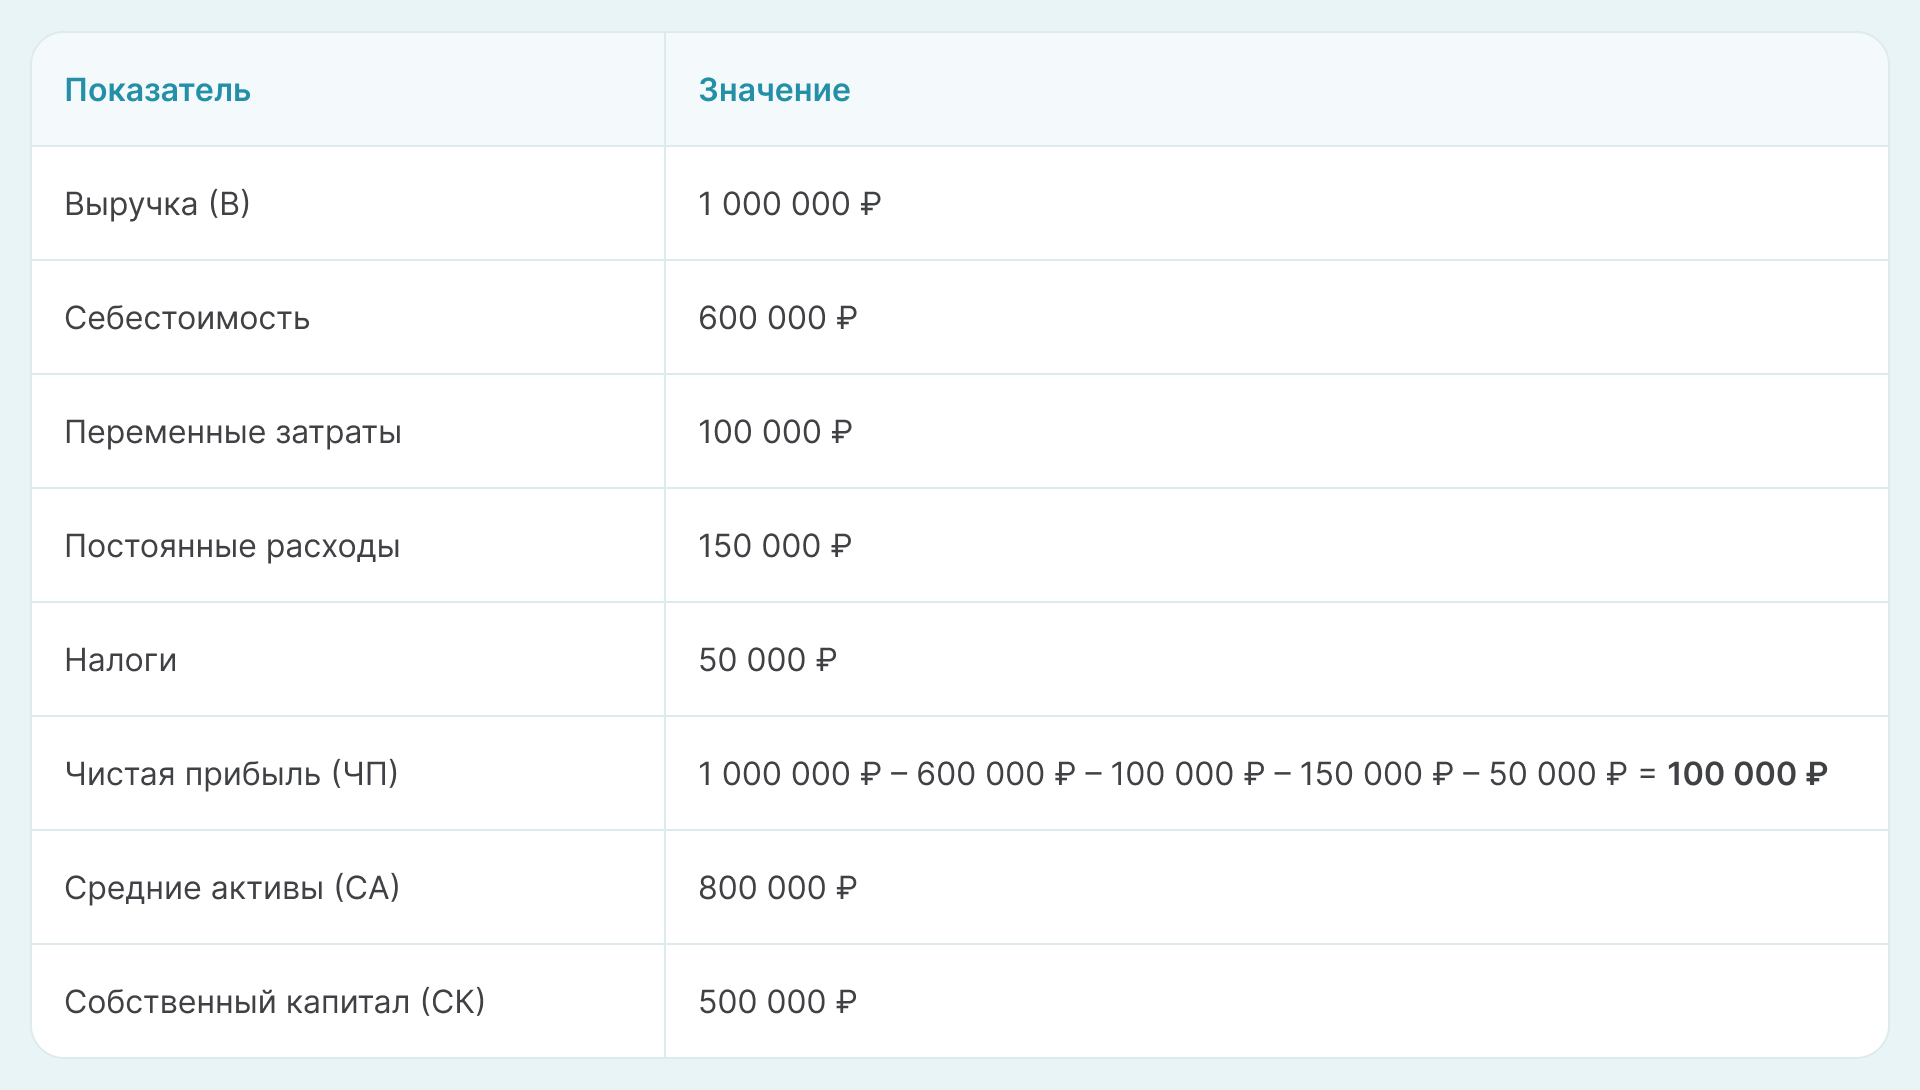Select the Налоги row label
This screenshot has width=1920, height=1090.
(x=121, y=660)
